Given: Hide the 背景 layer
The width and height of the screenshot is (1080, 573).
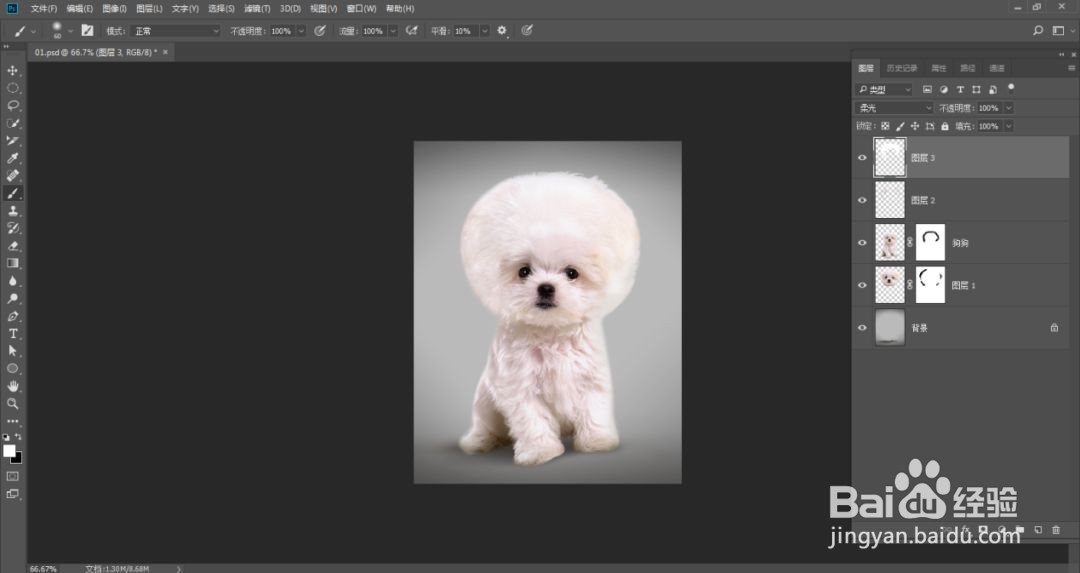Looking at the screenshot, I should [x=862, y=327].
